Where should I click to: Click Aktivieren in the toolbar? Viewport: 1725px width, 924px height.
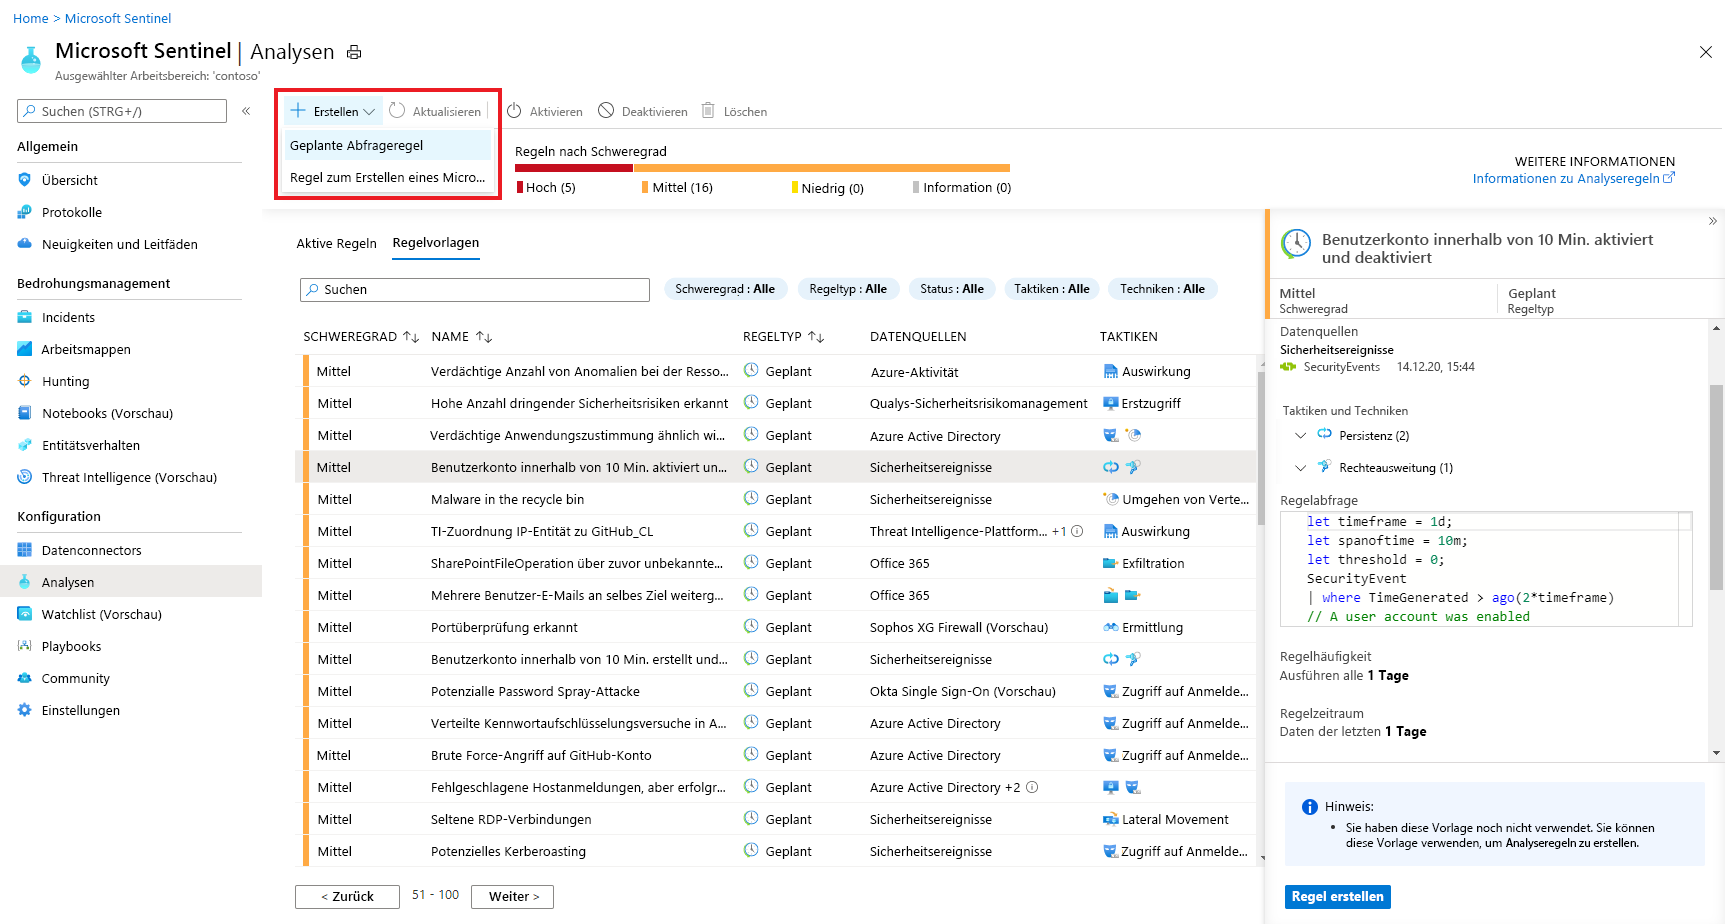[545, 111]
